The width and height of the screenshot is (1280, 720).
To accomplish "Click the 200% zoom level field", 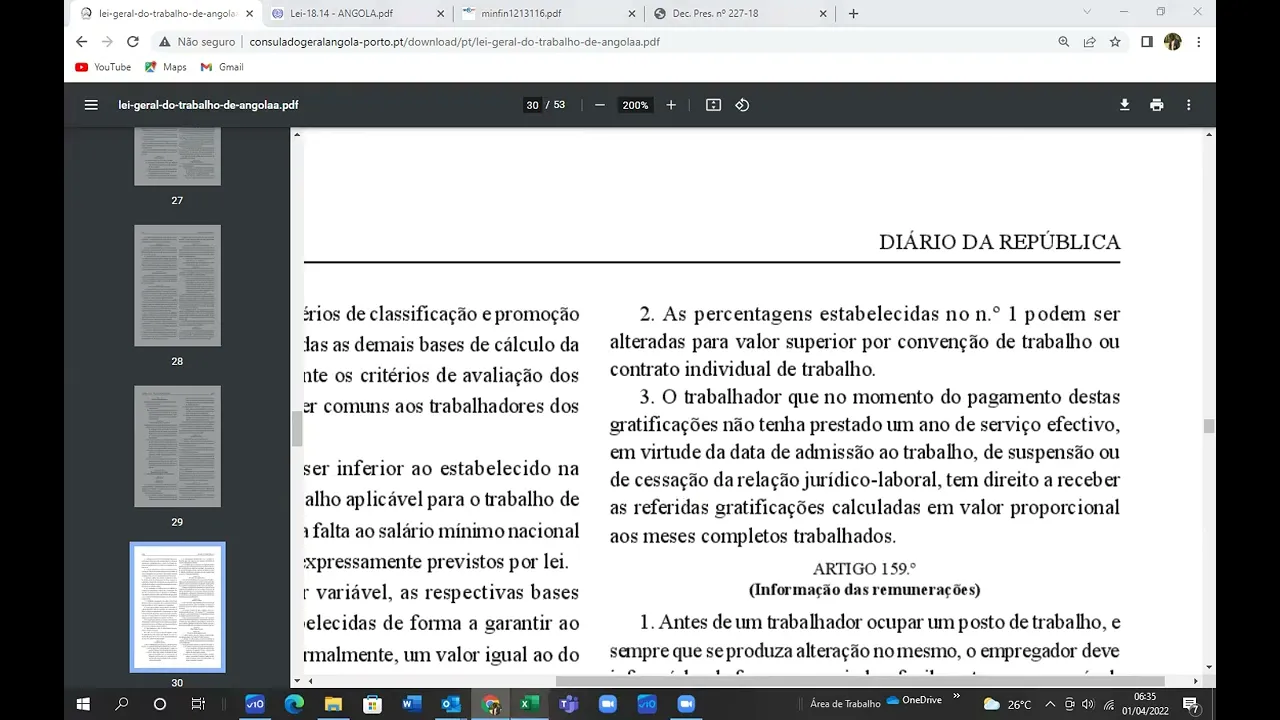I will coord(635,105).
